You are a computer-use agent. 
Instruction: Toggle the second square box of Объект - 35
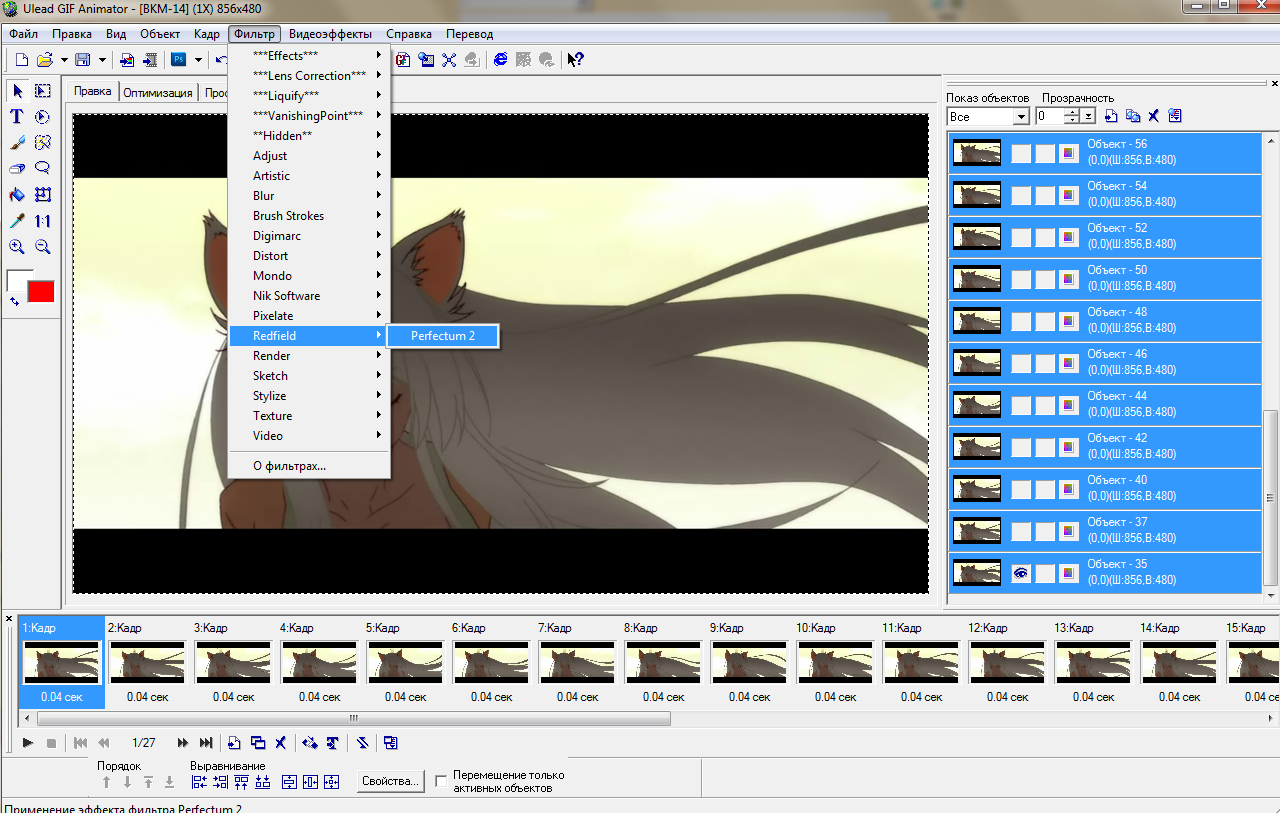coord(1045,573)
